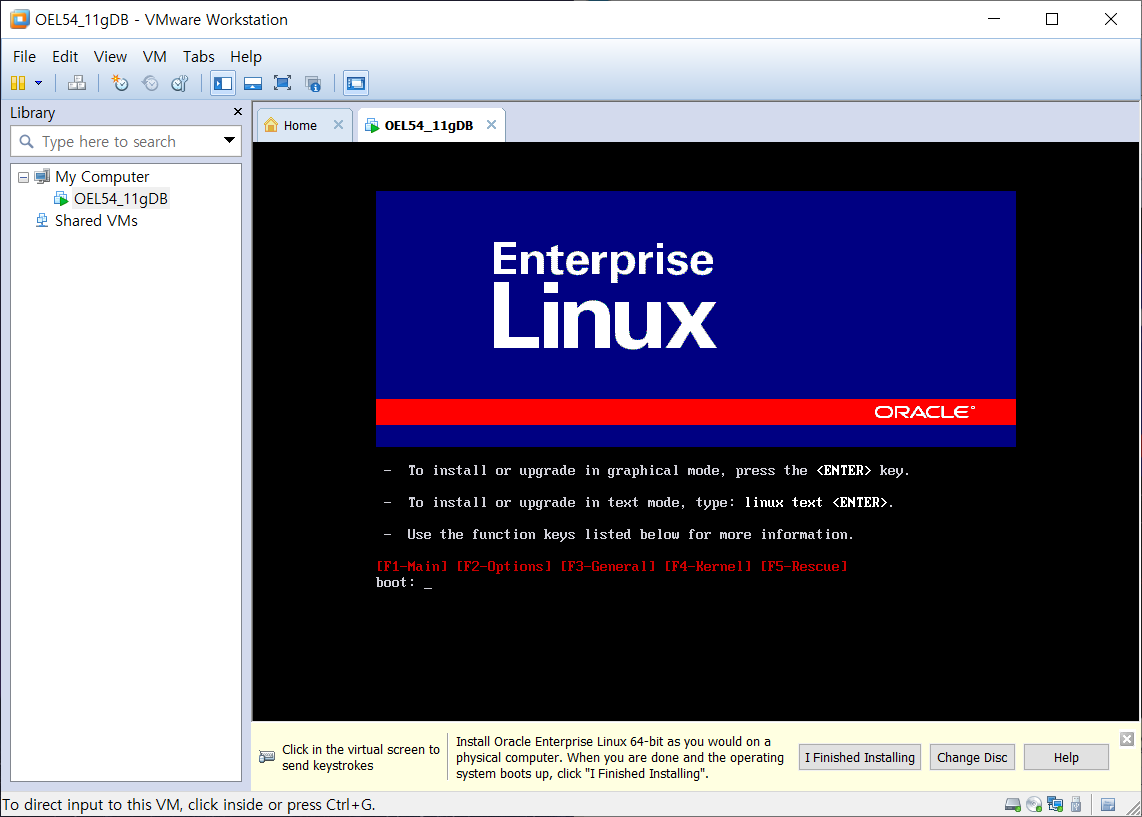Close the OEL54_11gDB tab
The width and height of the screenshot is (1142, 817).
[492, 125]
